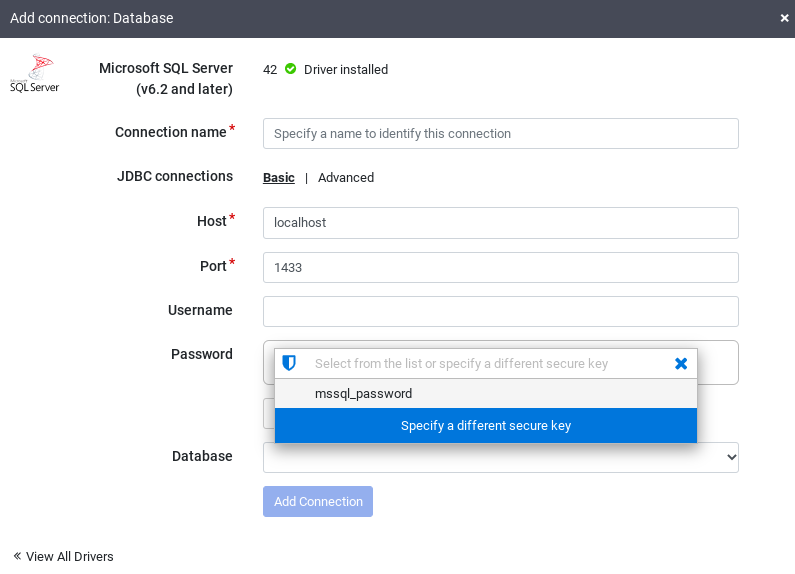This screenshot has height=574, width=795.
Task: Switch to the Advanced JDBC connection tab
Action: (345, 178)
